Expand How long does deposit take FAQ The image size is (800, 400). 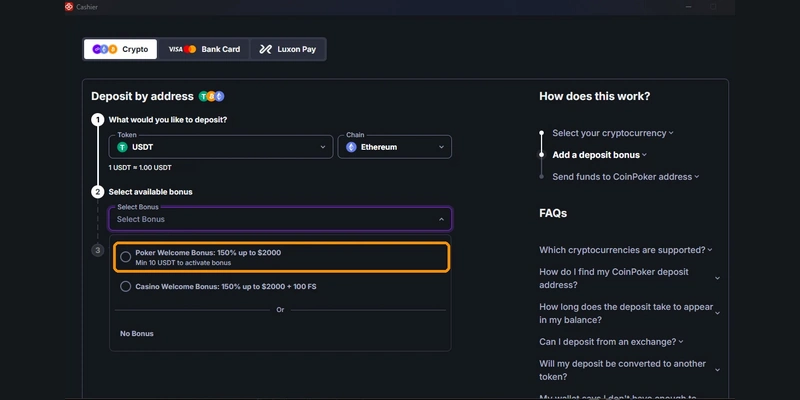[629, 313]
